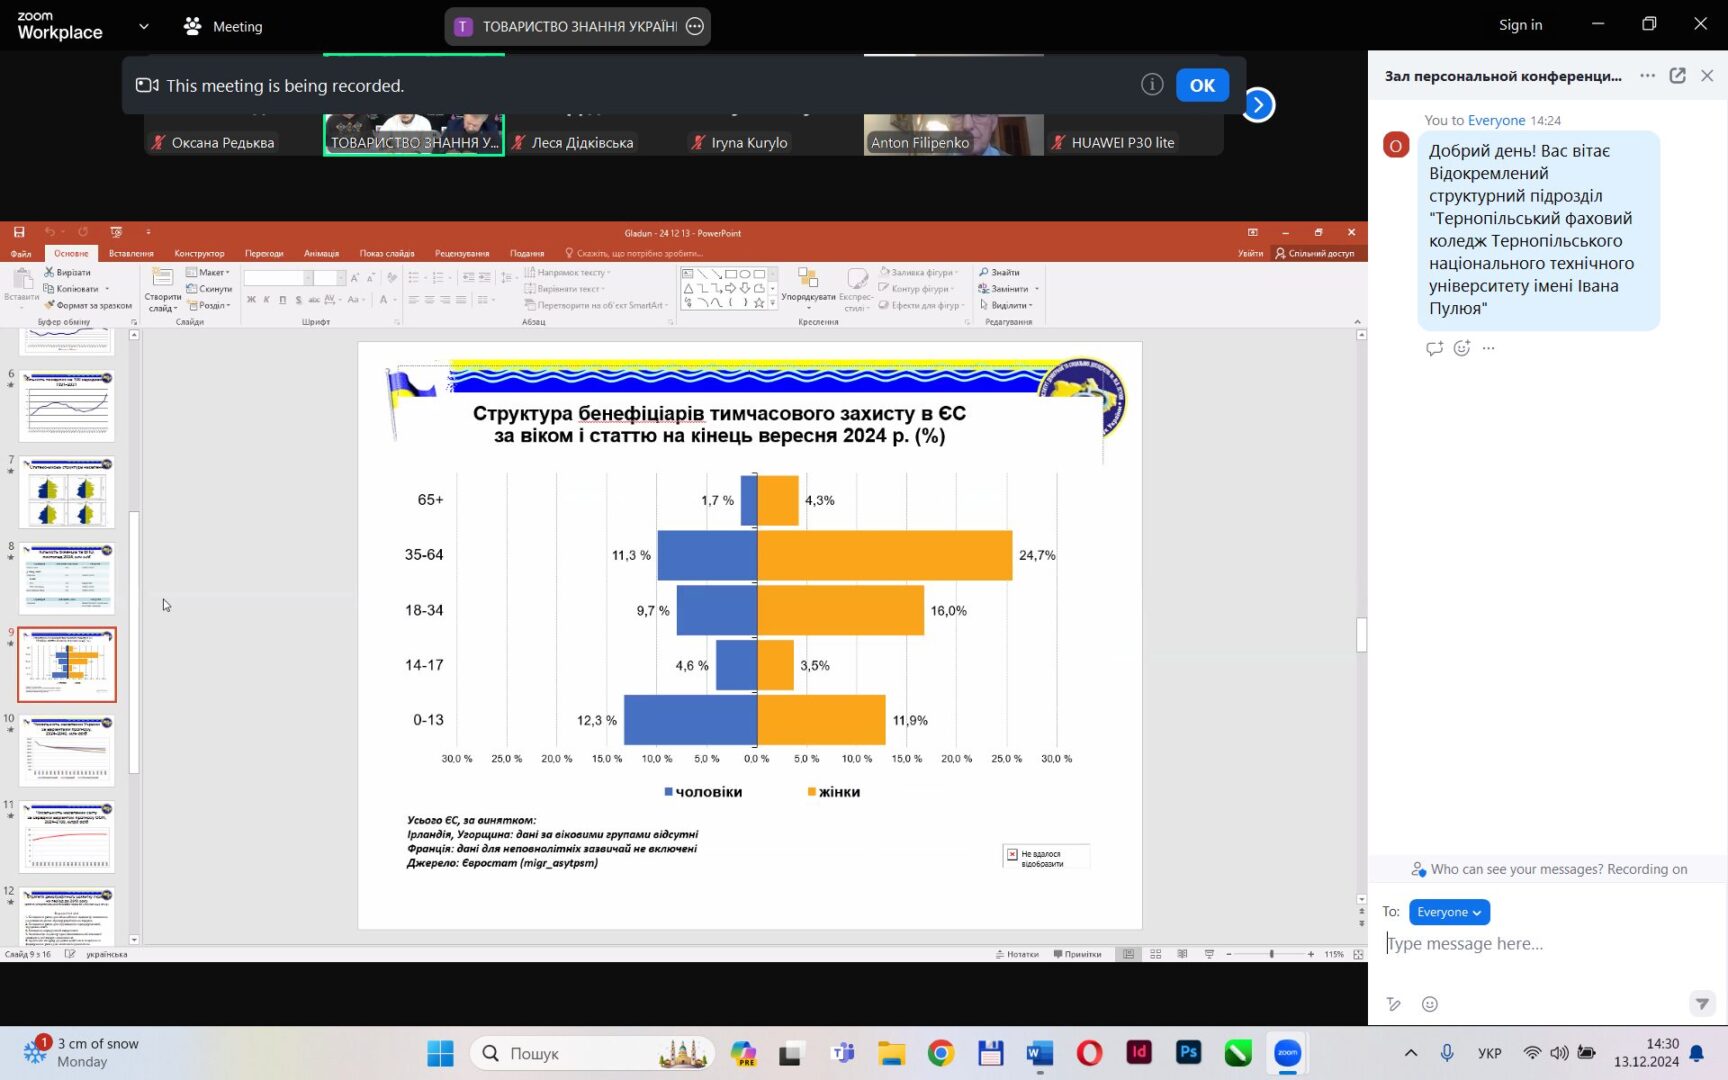Screen dimensions: 1728x1080
Task: Show next participants with arrow
Action: [x=1258, y=104]
